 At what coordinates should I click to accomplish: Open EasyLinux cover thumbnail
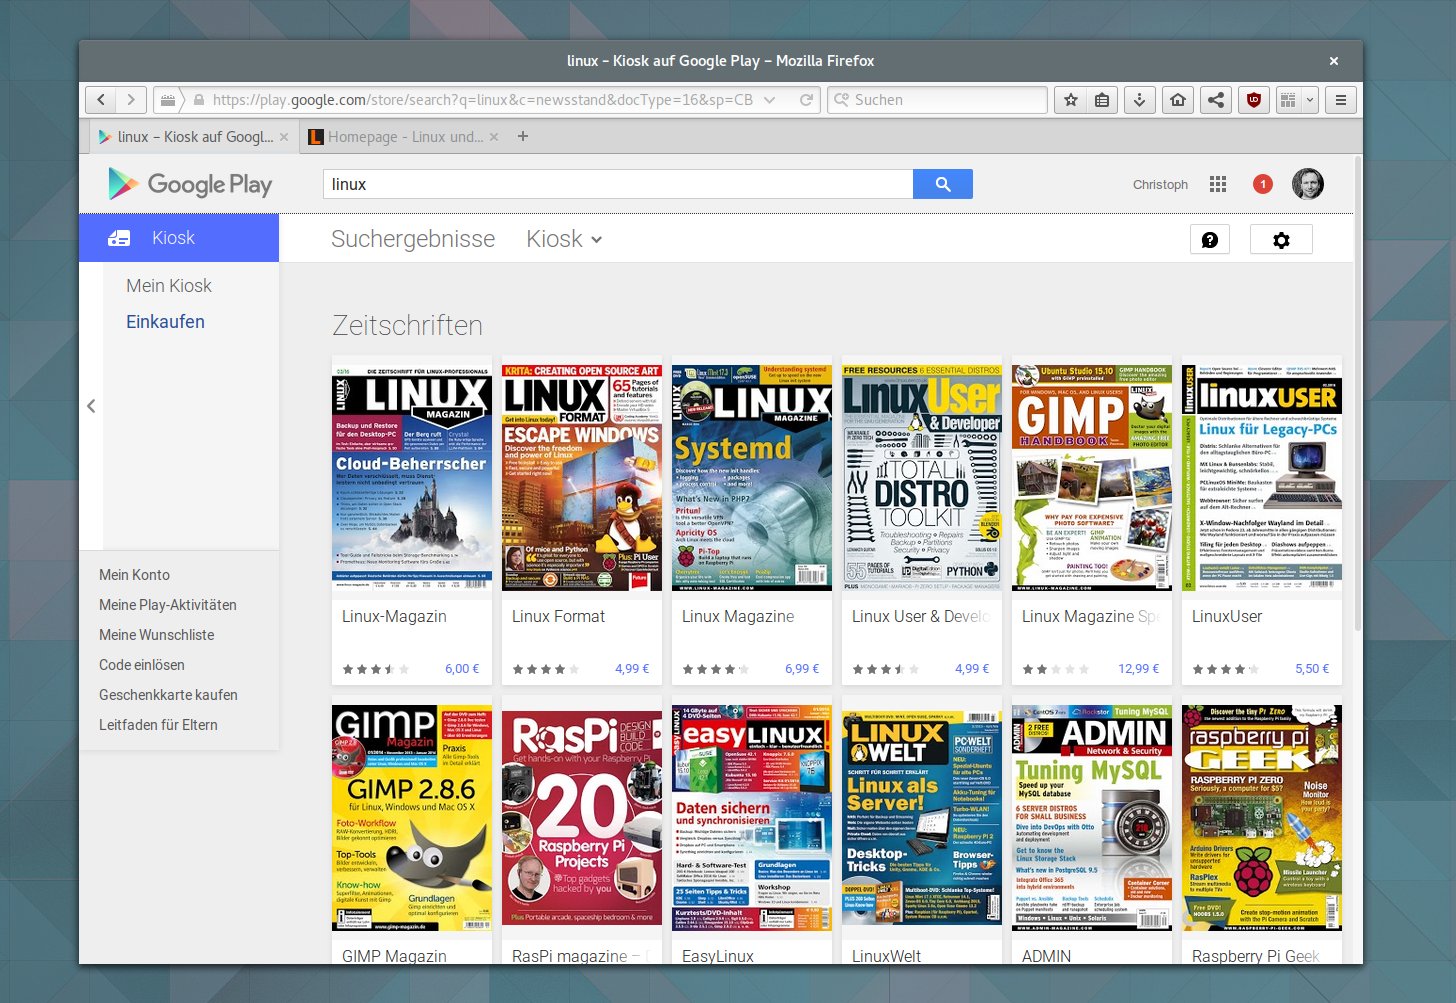752,817
